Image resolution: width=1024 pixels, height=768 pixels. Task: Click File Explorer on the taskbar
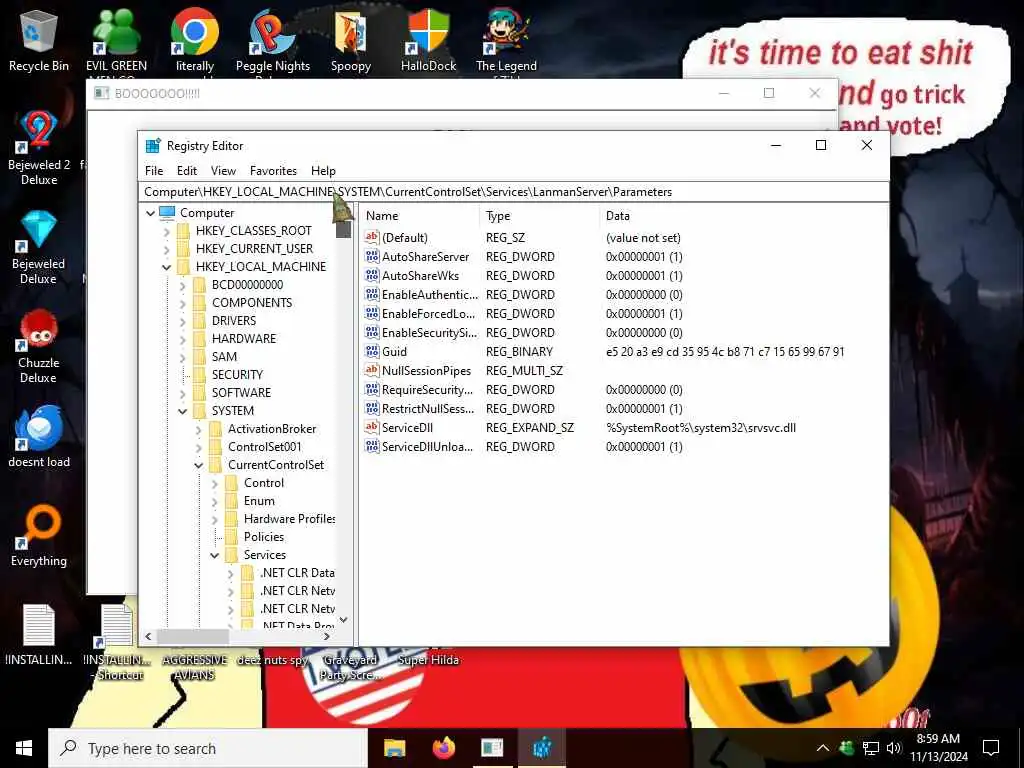tap(394, 748)
